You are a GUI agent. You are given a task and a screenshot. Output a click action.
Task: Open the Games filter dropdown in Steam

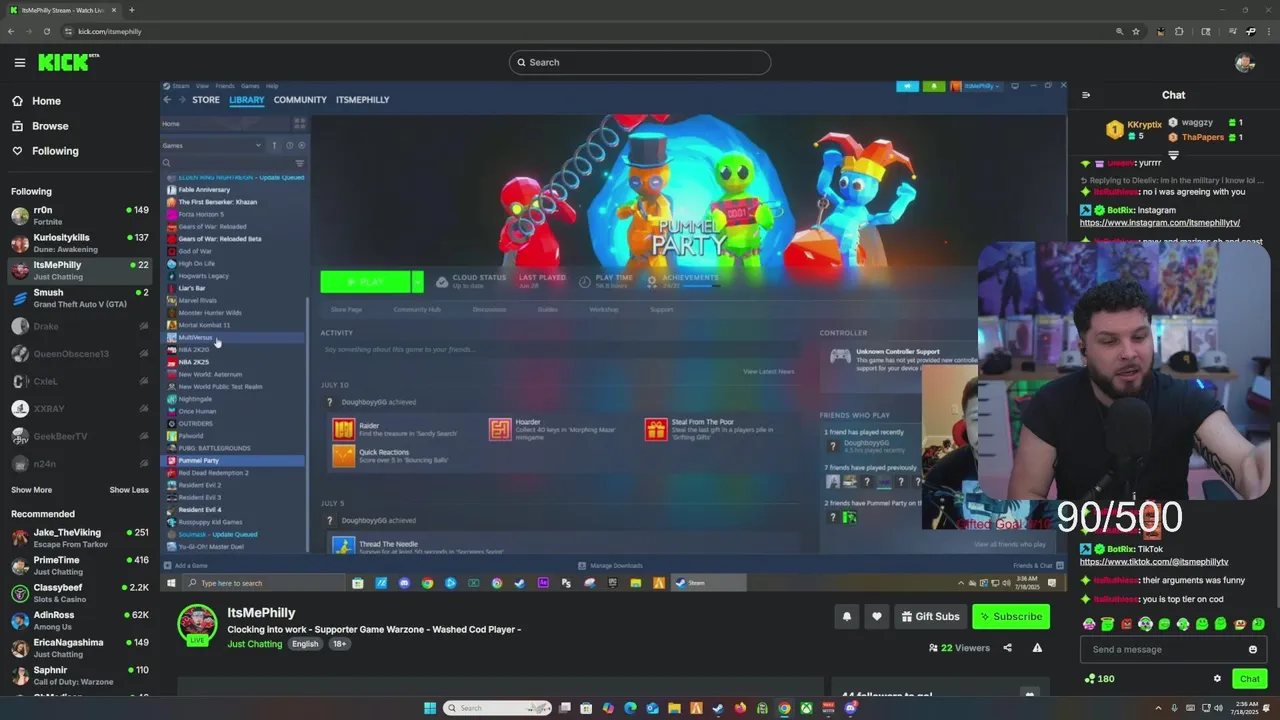coord(211,146)
